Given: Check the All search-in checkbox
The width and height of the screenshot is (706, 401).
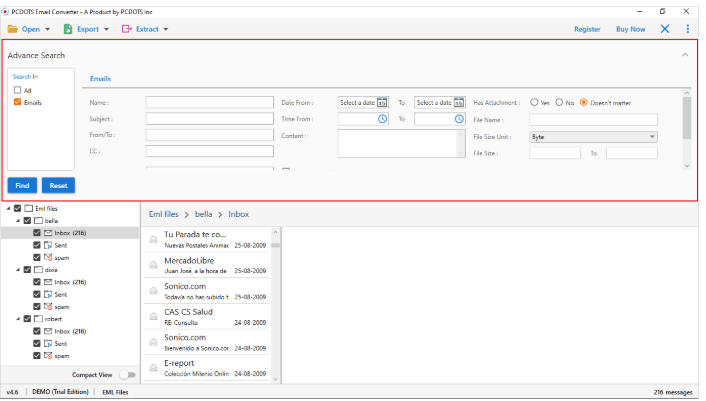Looking at the screenshot, I should pyautogui.click(x=18, y=90).
